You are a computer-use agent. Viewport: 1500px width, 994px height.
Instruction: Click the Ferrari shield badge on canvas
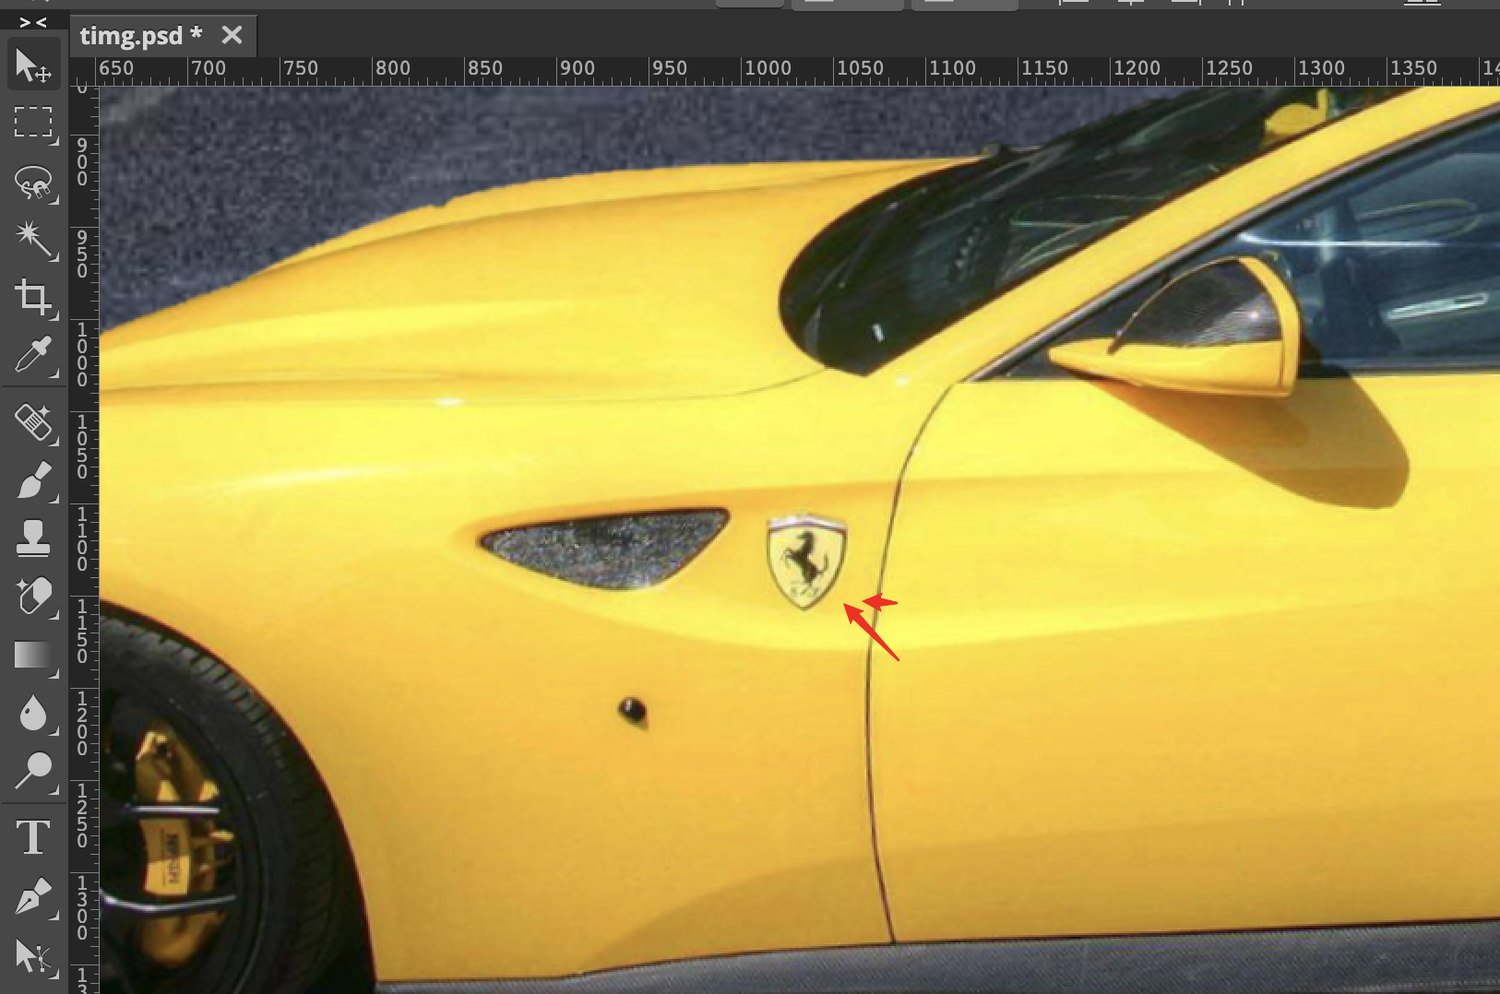tap(806, 561)
